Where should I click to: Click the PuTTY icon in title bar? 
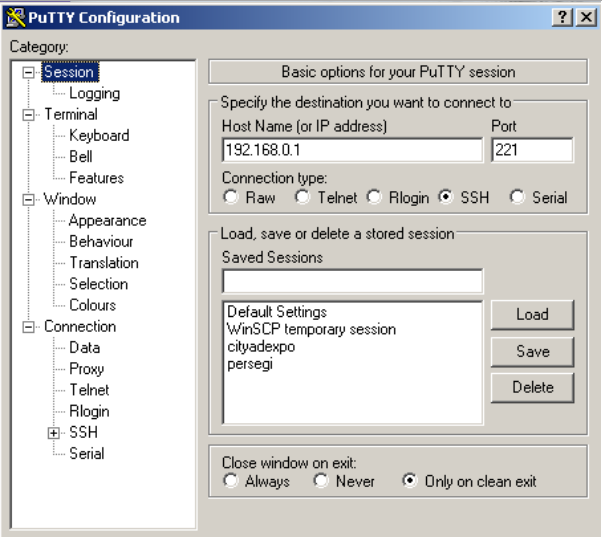(x=15, y=18)
